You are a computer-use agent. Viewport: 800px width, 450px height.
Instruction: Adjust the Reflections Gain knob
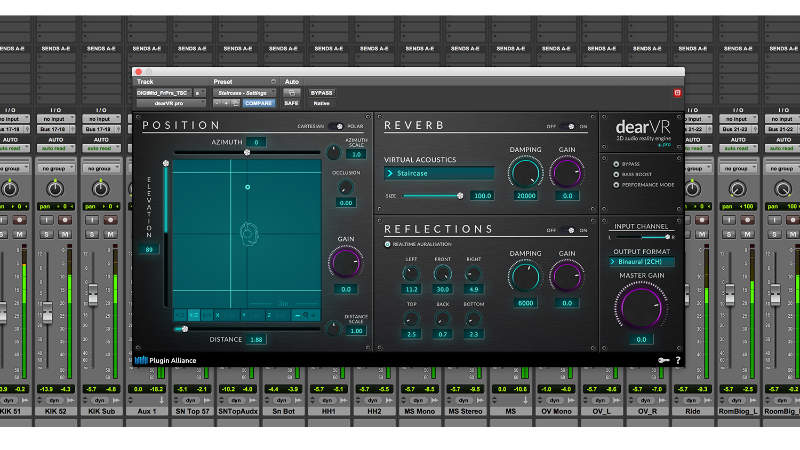(x=566, y=277)
